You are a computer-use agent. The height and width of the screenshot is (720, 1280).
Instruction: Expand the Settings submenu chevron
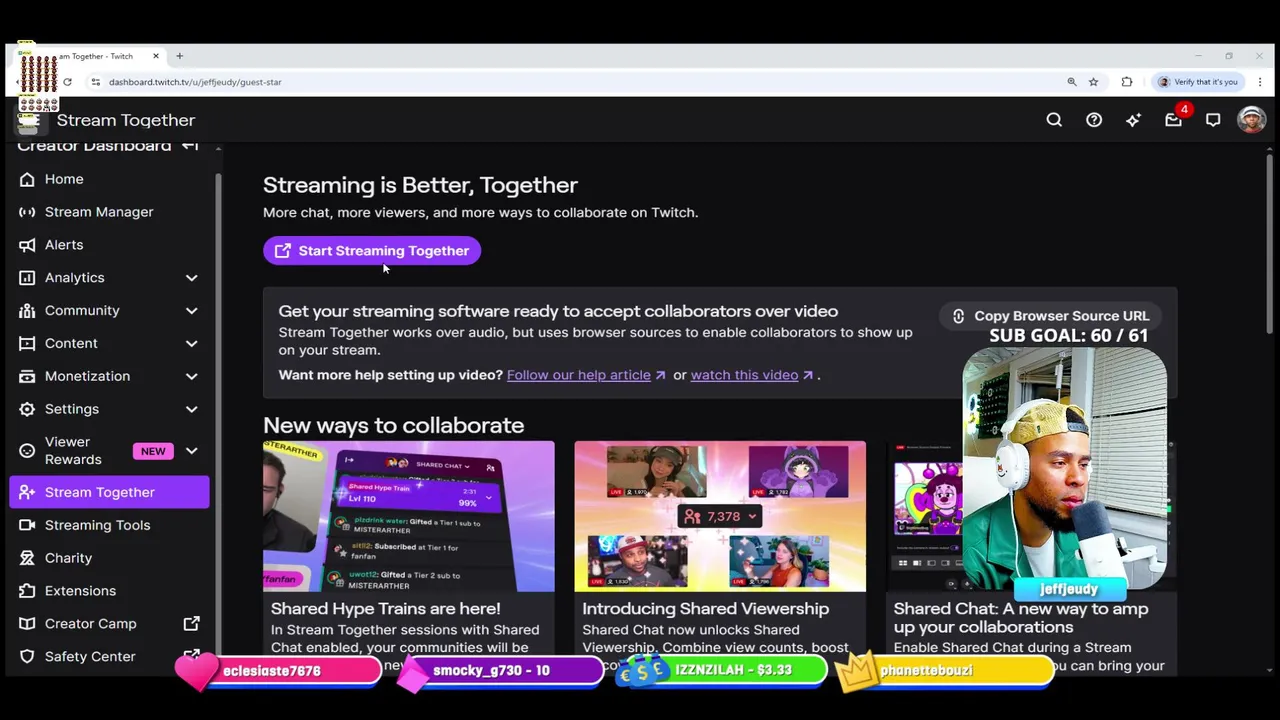(191, 409)
